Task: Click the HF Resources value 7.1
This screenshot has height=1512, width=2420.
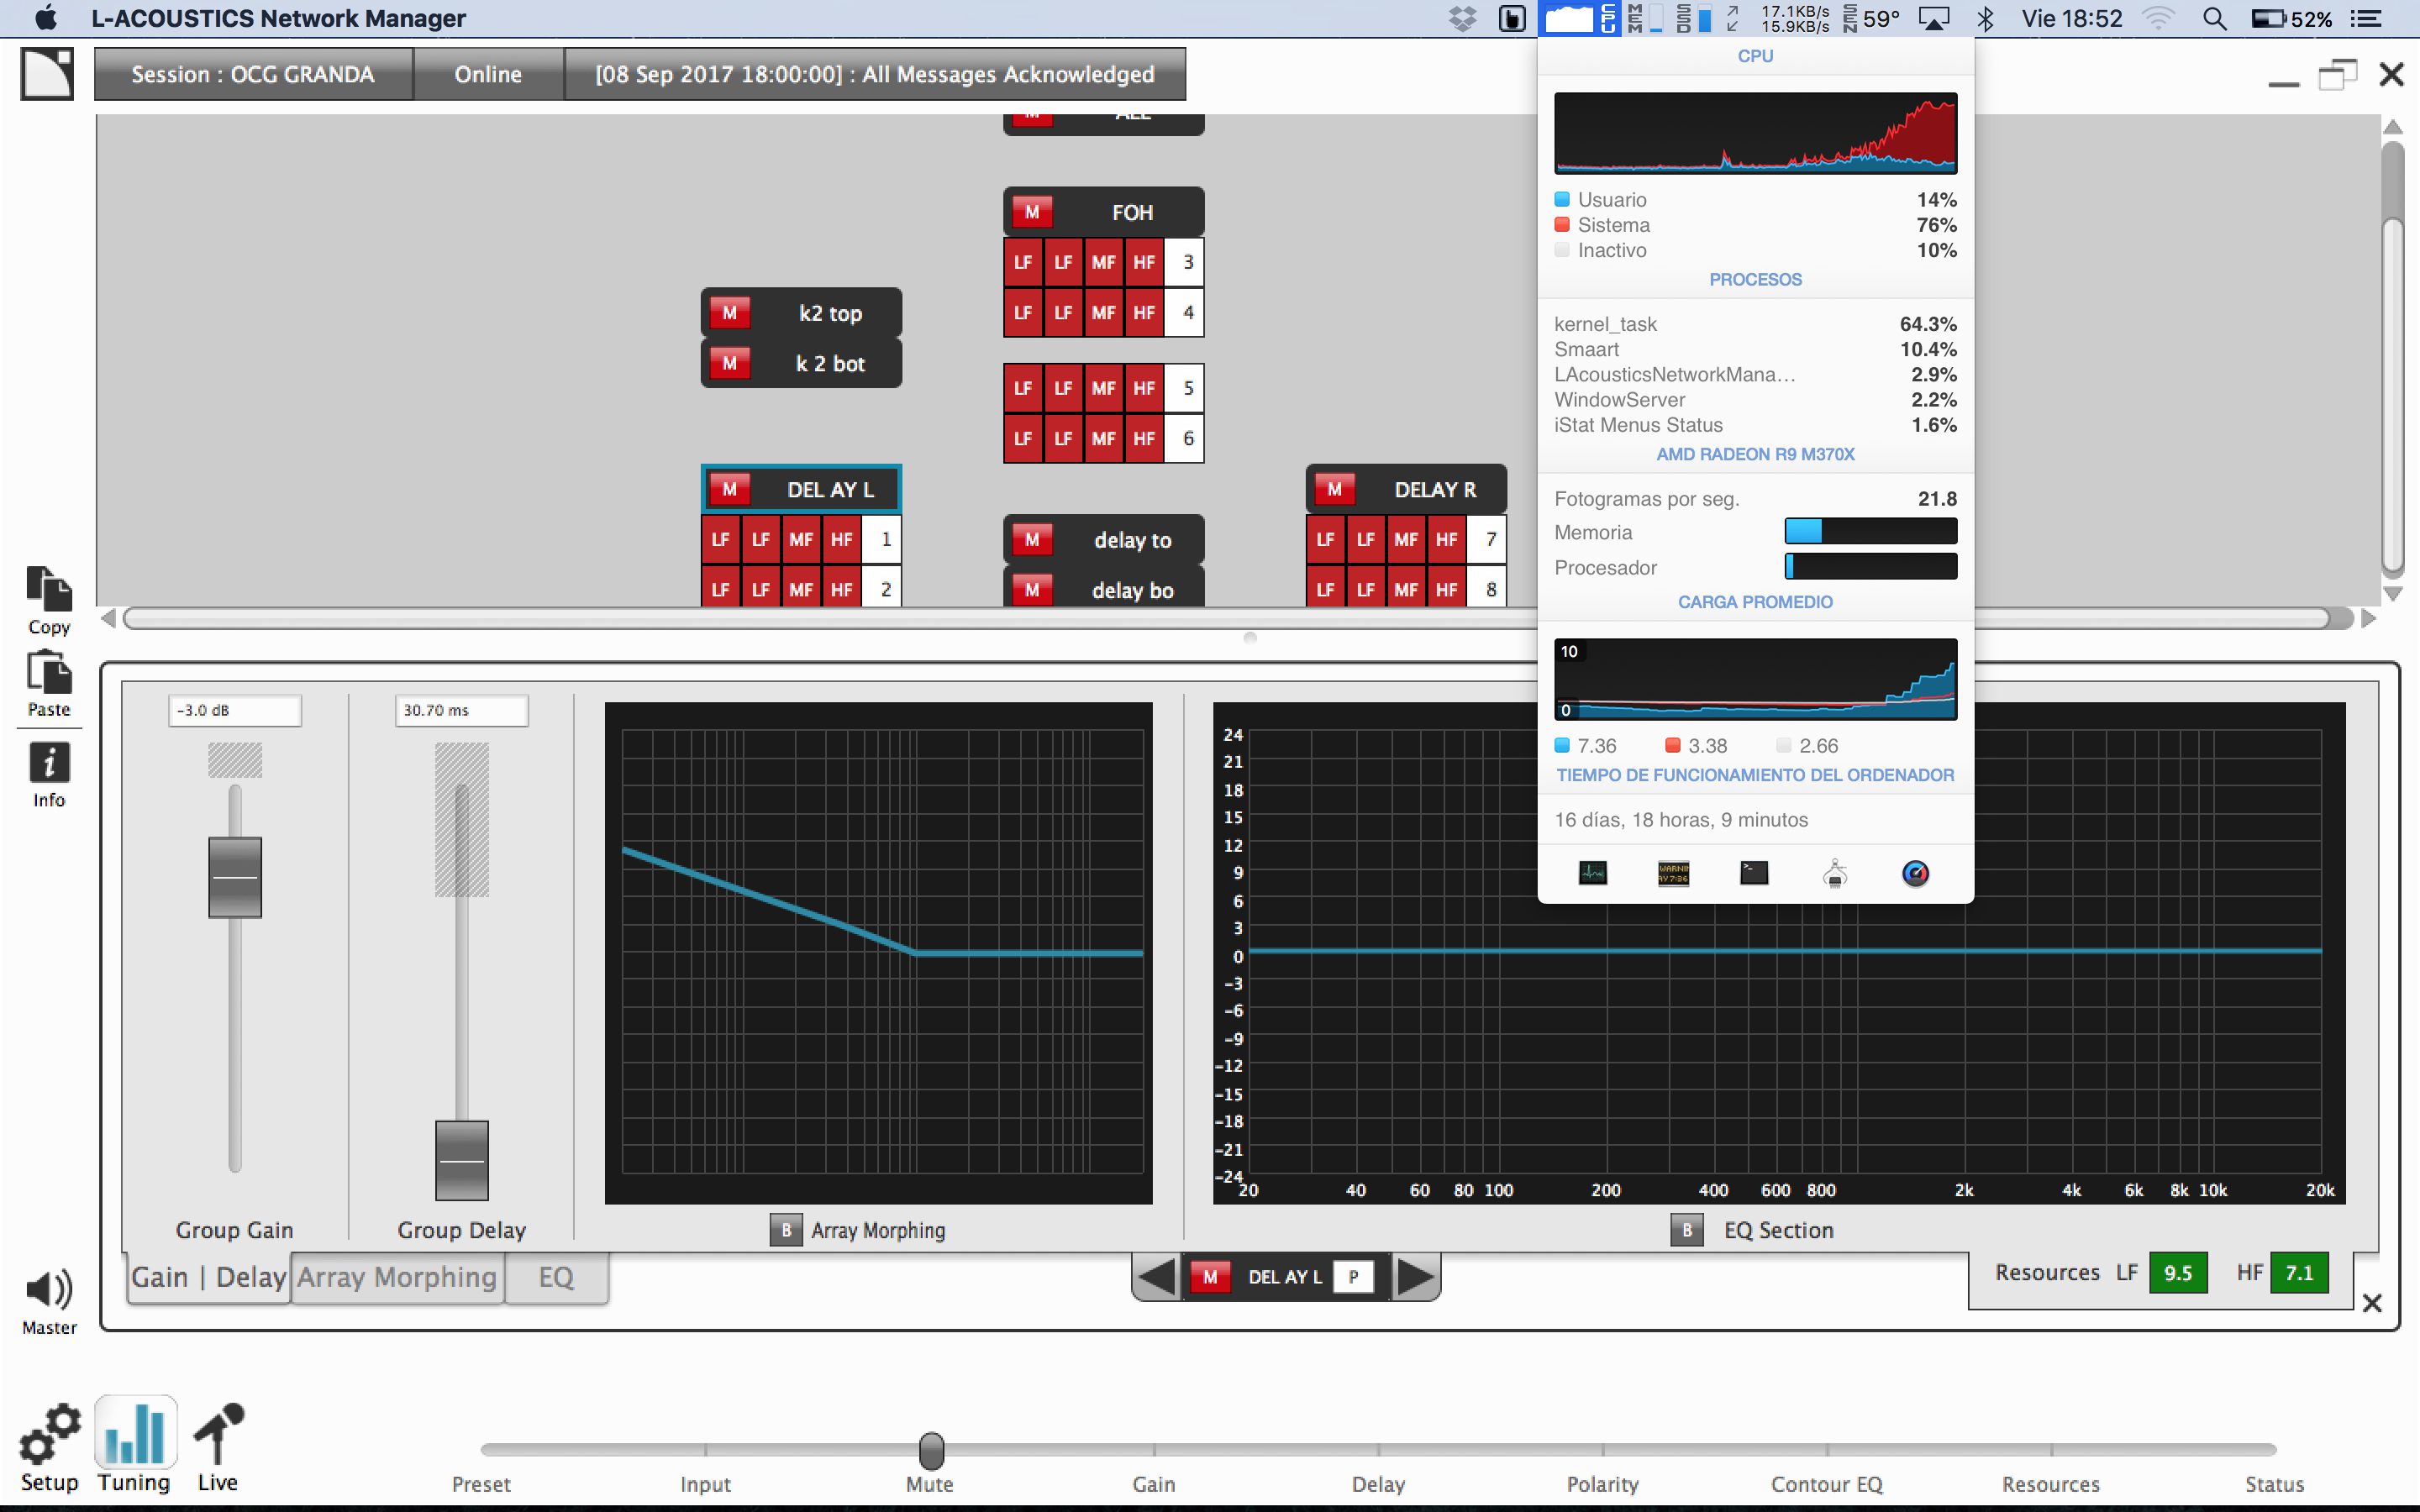Action: tap(2299, 1273)
